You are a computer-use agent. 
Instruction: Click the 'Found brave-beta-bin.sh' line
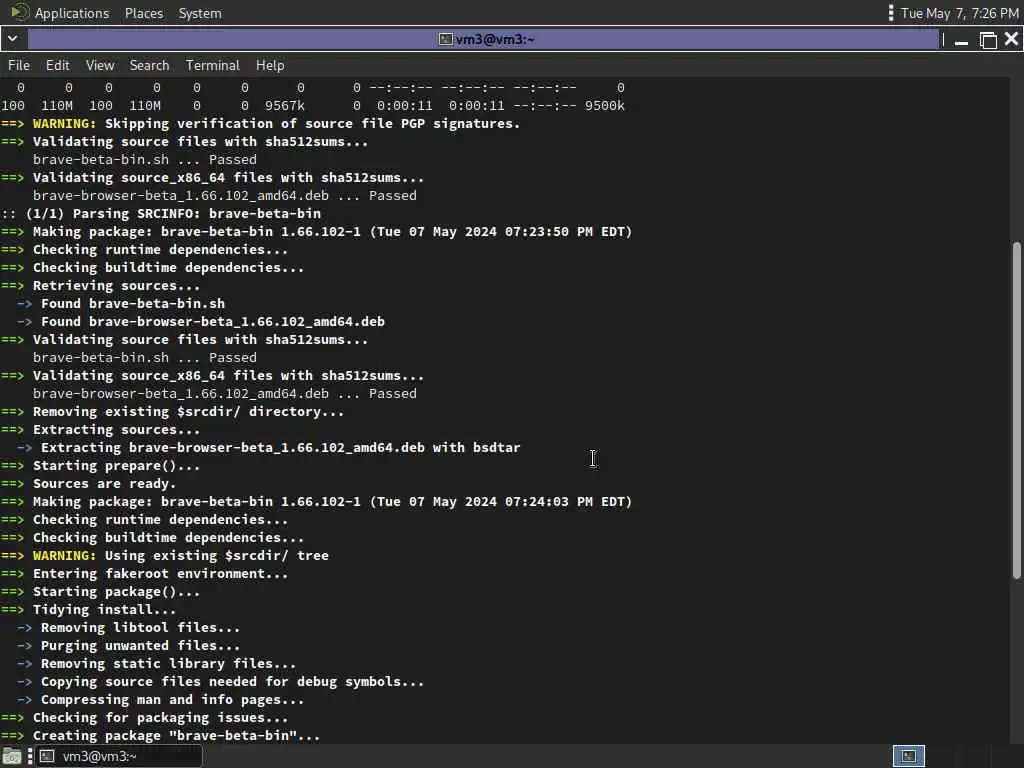[121, 304]
